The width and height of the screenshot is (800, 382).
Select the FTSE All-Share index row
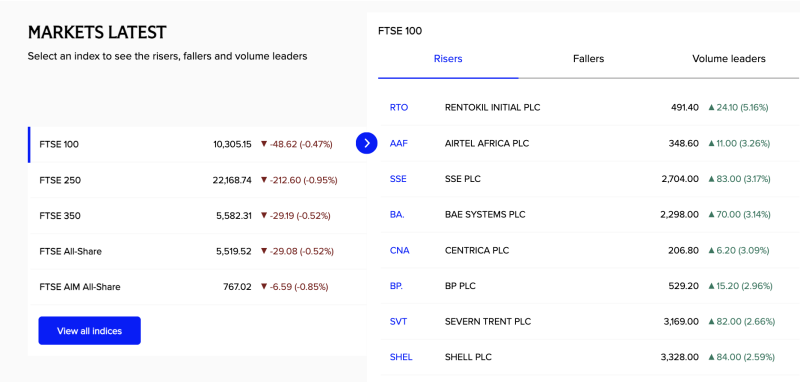click(197, 251)
